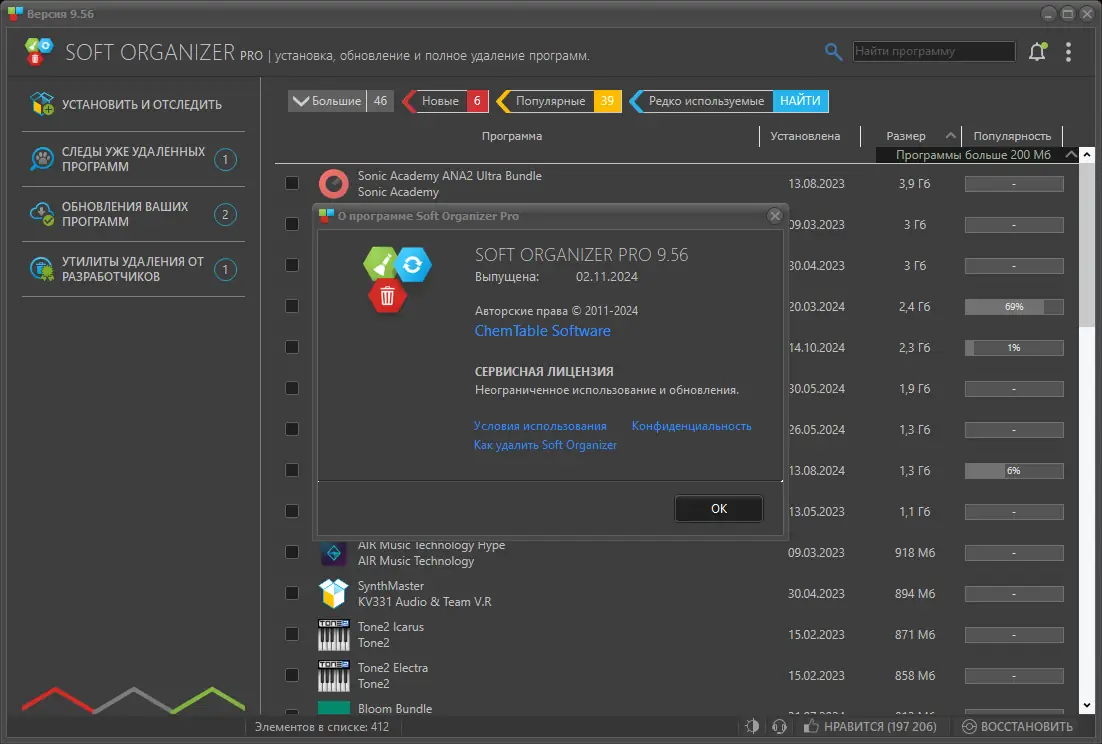Click the install and track box icon
This screenshot has height=744, width=1102.
(42, 104)
